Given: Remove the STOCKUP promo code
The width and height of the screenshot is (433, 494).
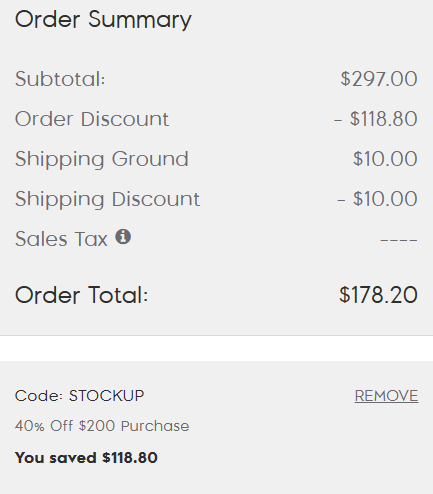Looking at the screenshot, I should coord(386,396).
